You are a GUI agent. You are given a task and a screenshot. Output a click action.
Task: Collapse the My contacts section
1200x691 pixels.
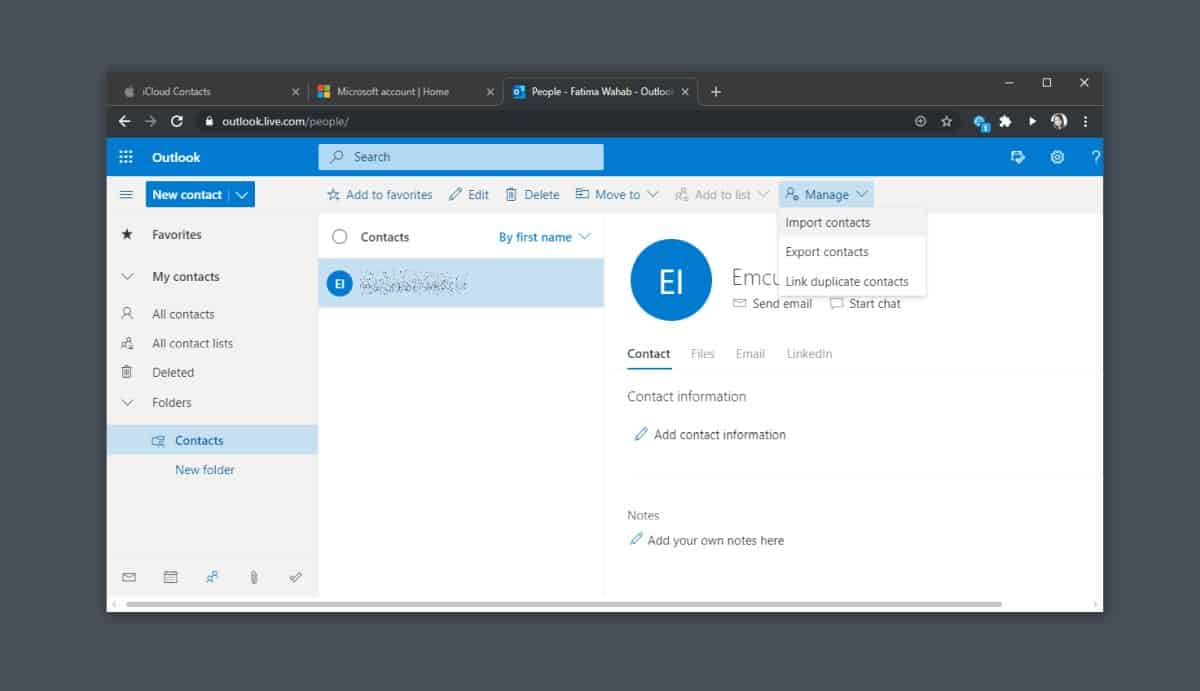(127, 277)
